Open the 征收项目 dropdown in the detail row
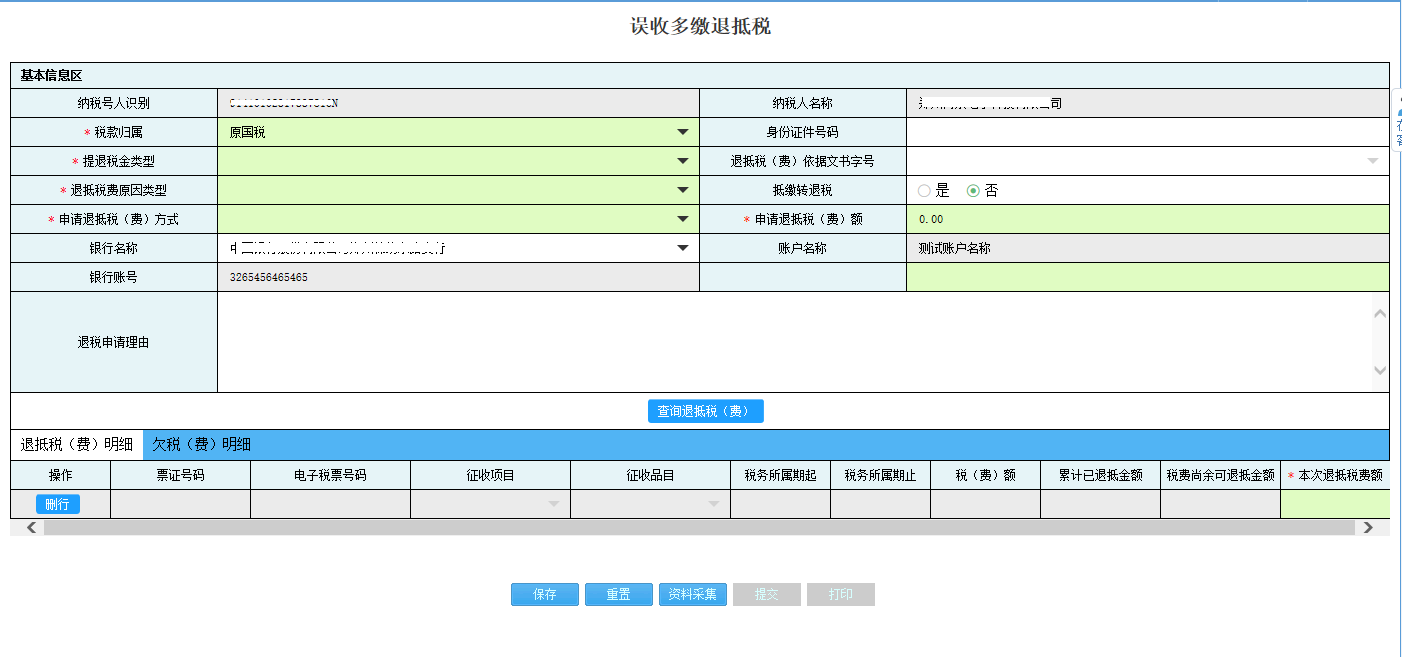This screenshot has width=1402, height=657. 554,503
